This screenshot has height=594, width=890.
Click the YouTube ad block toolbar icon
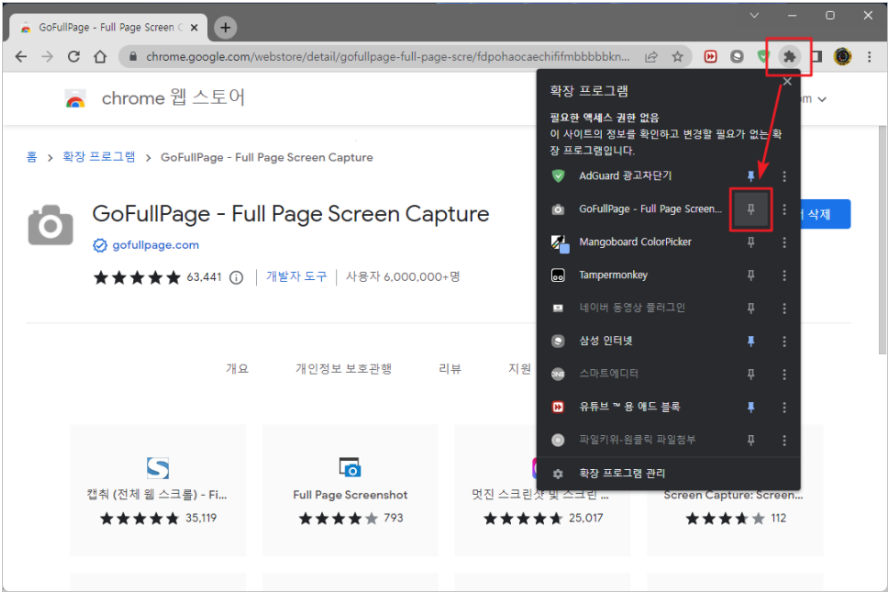710,56
